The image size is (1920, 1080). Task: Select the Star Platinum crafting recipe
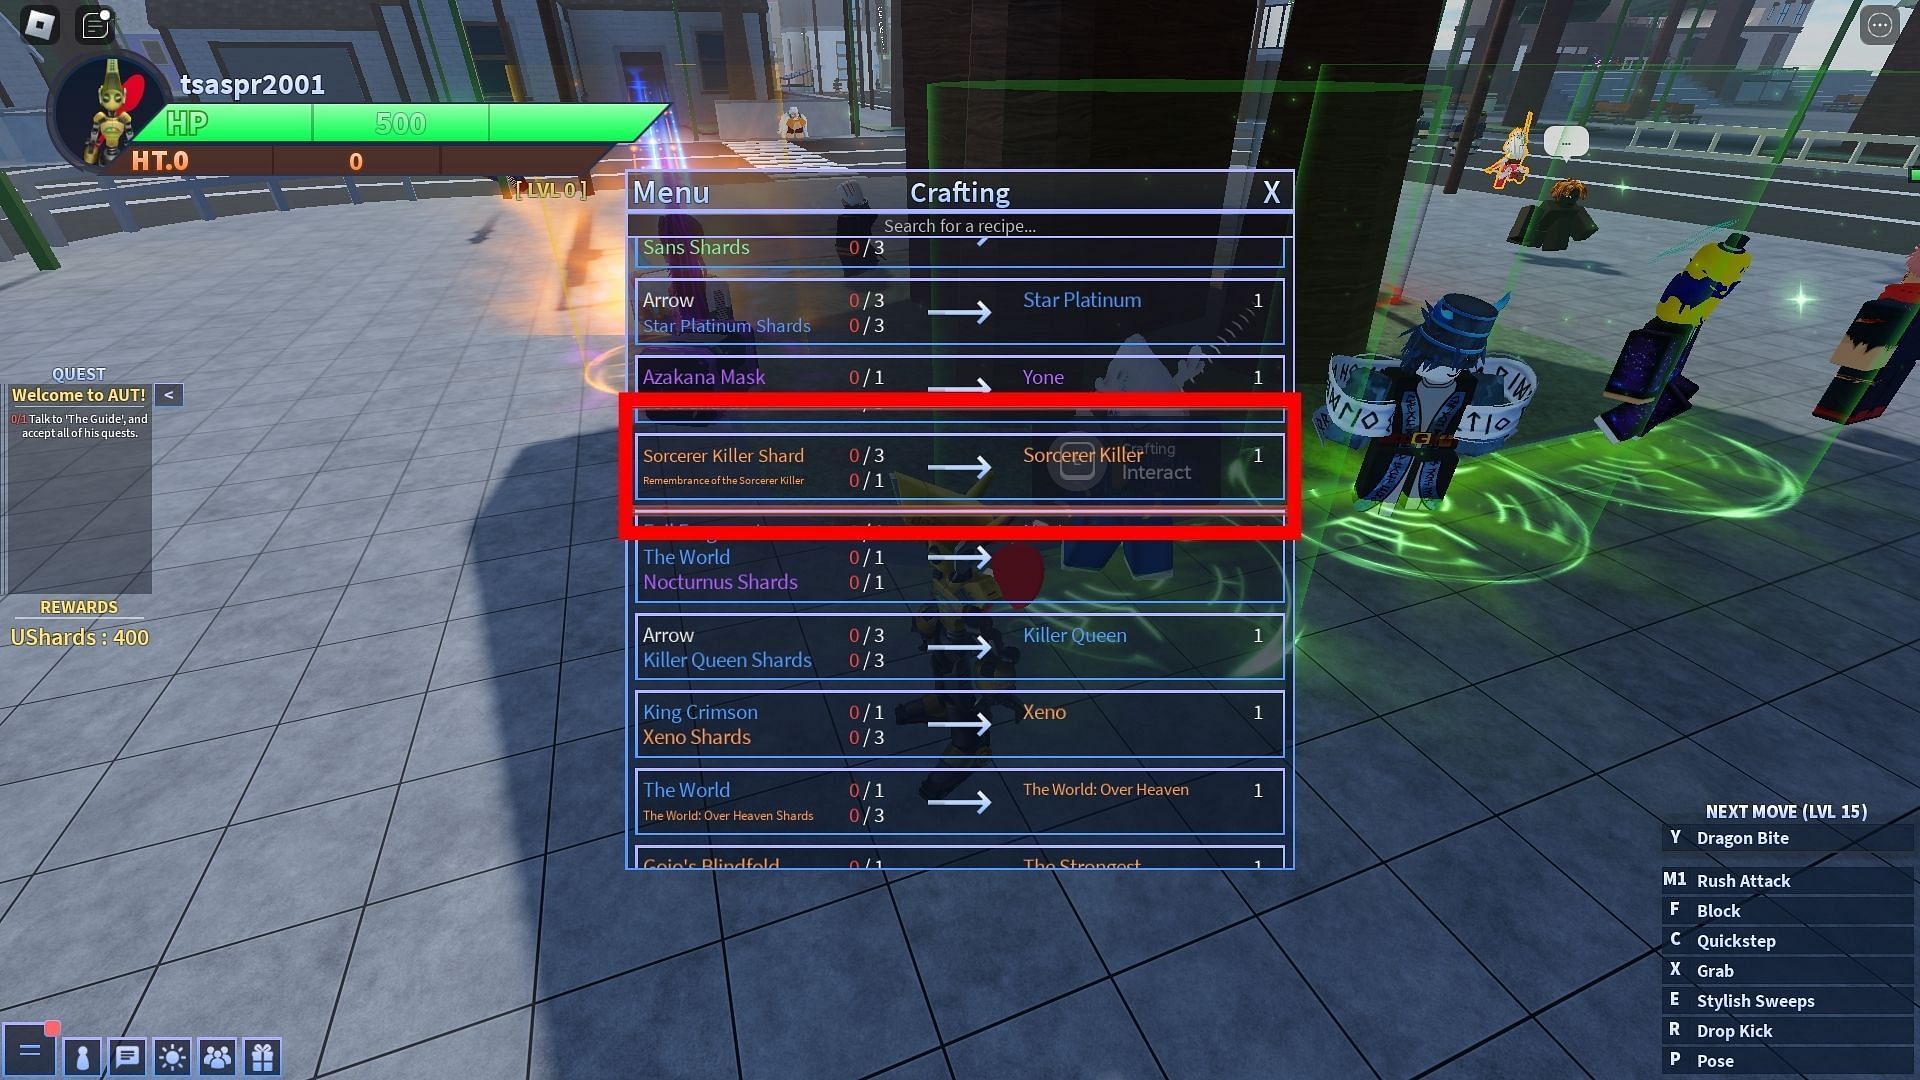(x=959, y=313)
